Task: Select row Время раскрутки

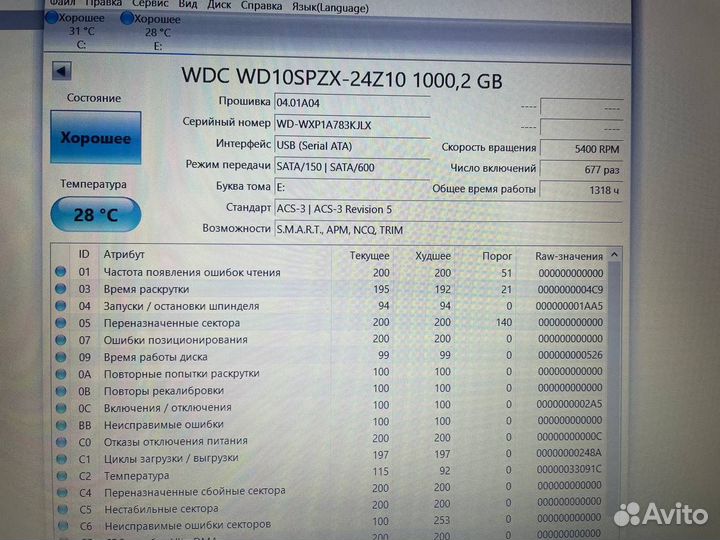Action: tap(329, 289)
